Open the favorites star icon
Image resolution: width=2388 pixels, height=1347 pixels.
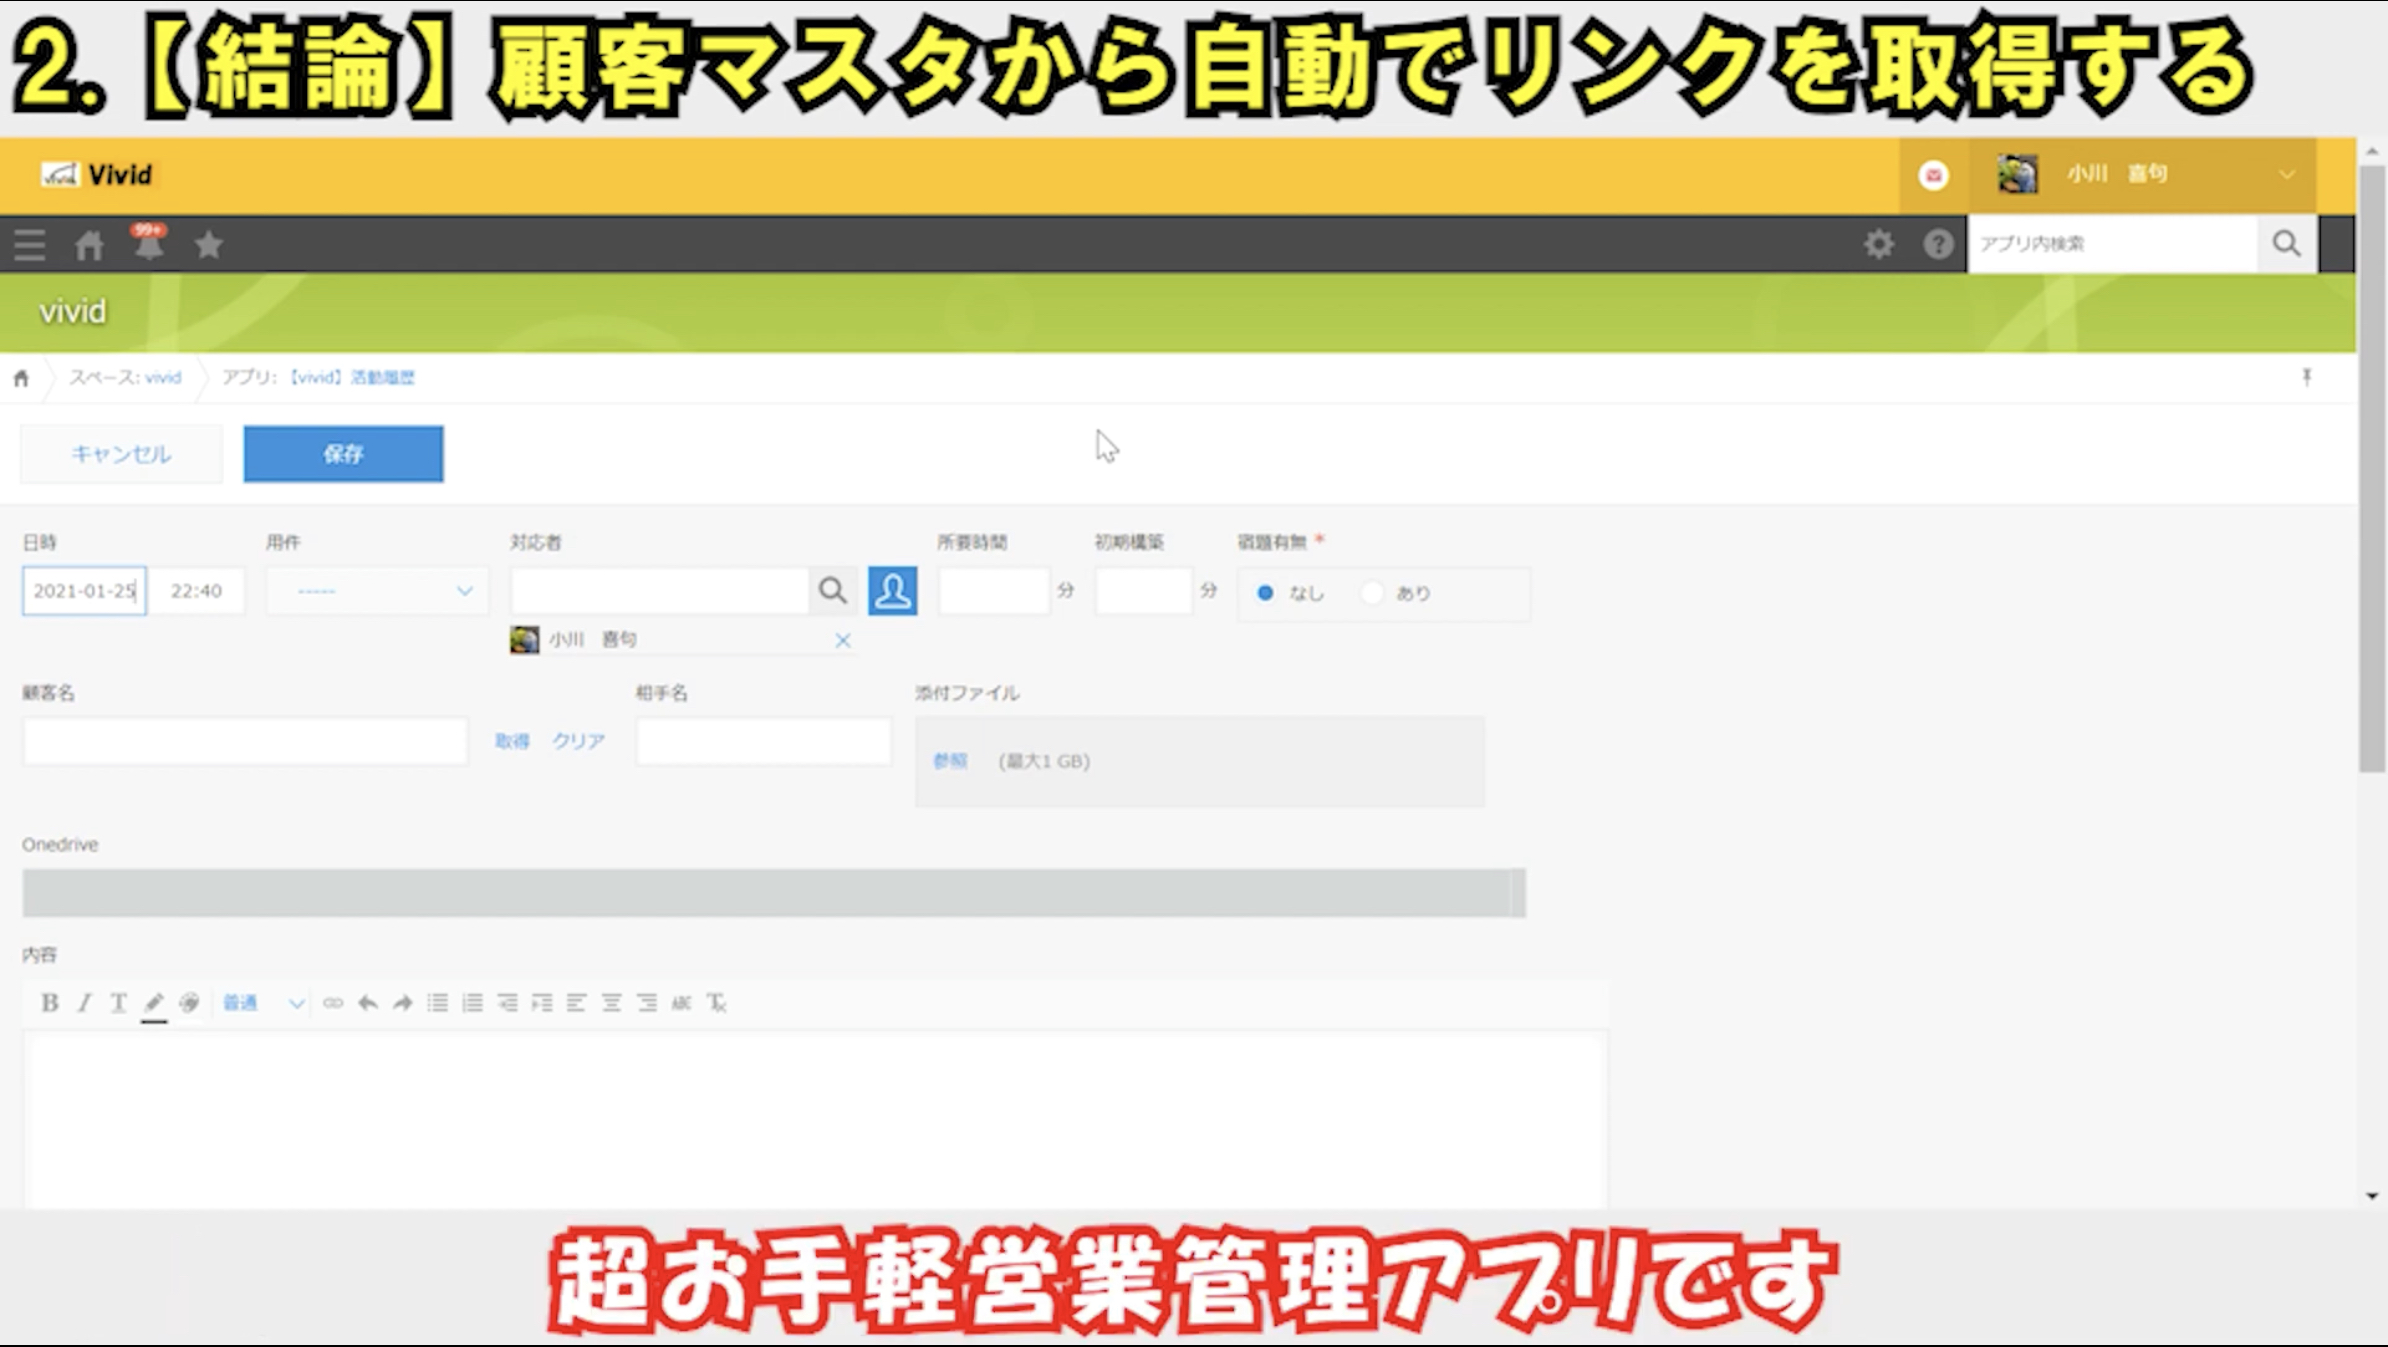(209, 244)
